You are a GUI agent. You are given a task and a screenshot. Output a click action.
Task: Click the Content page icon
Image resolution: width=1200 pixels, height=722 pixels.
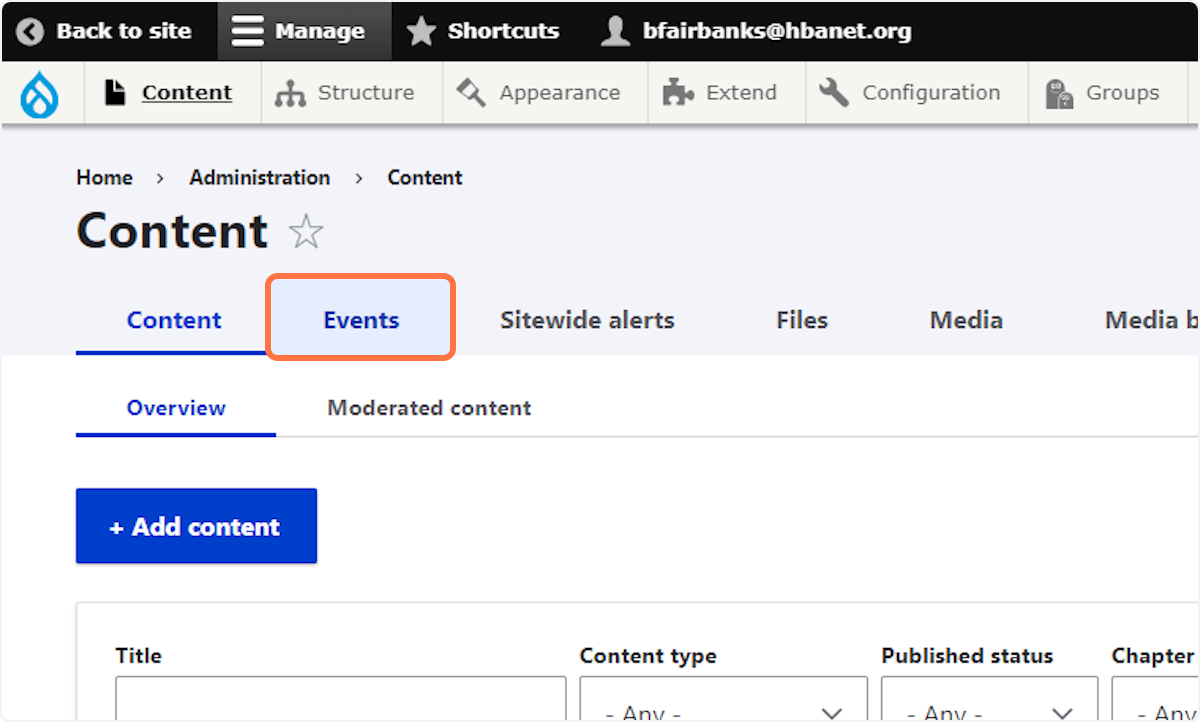113,91
